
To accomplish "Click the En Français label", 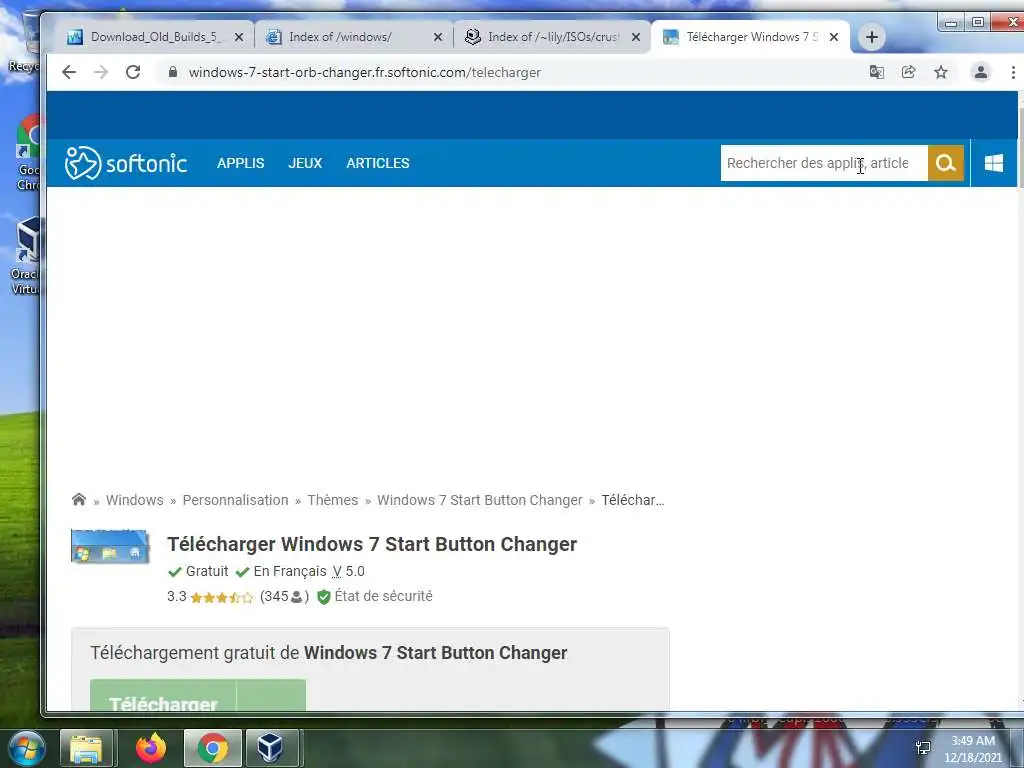I will (290, 571).
